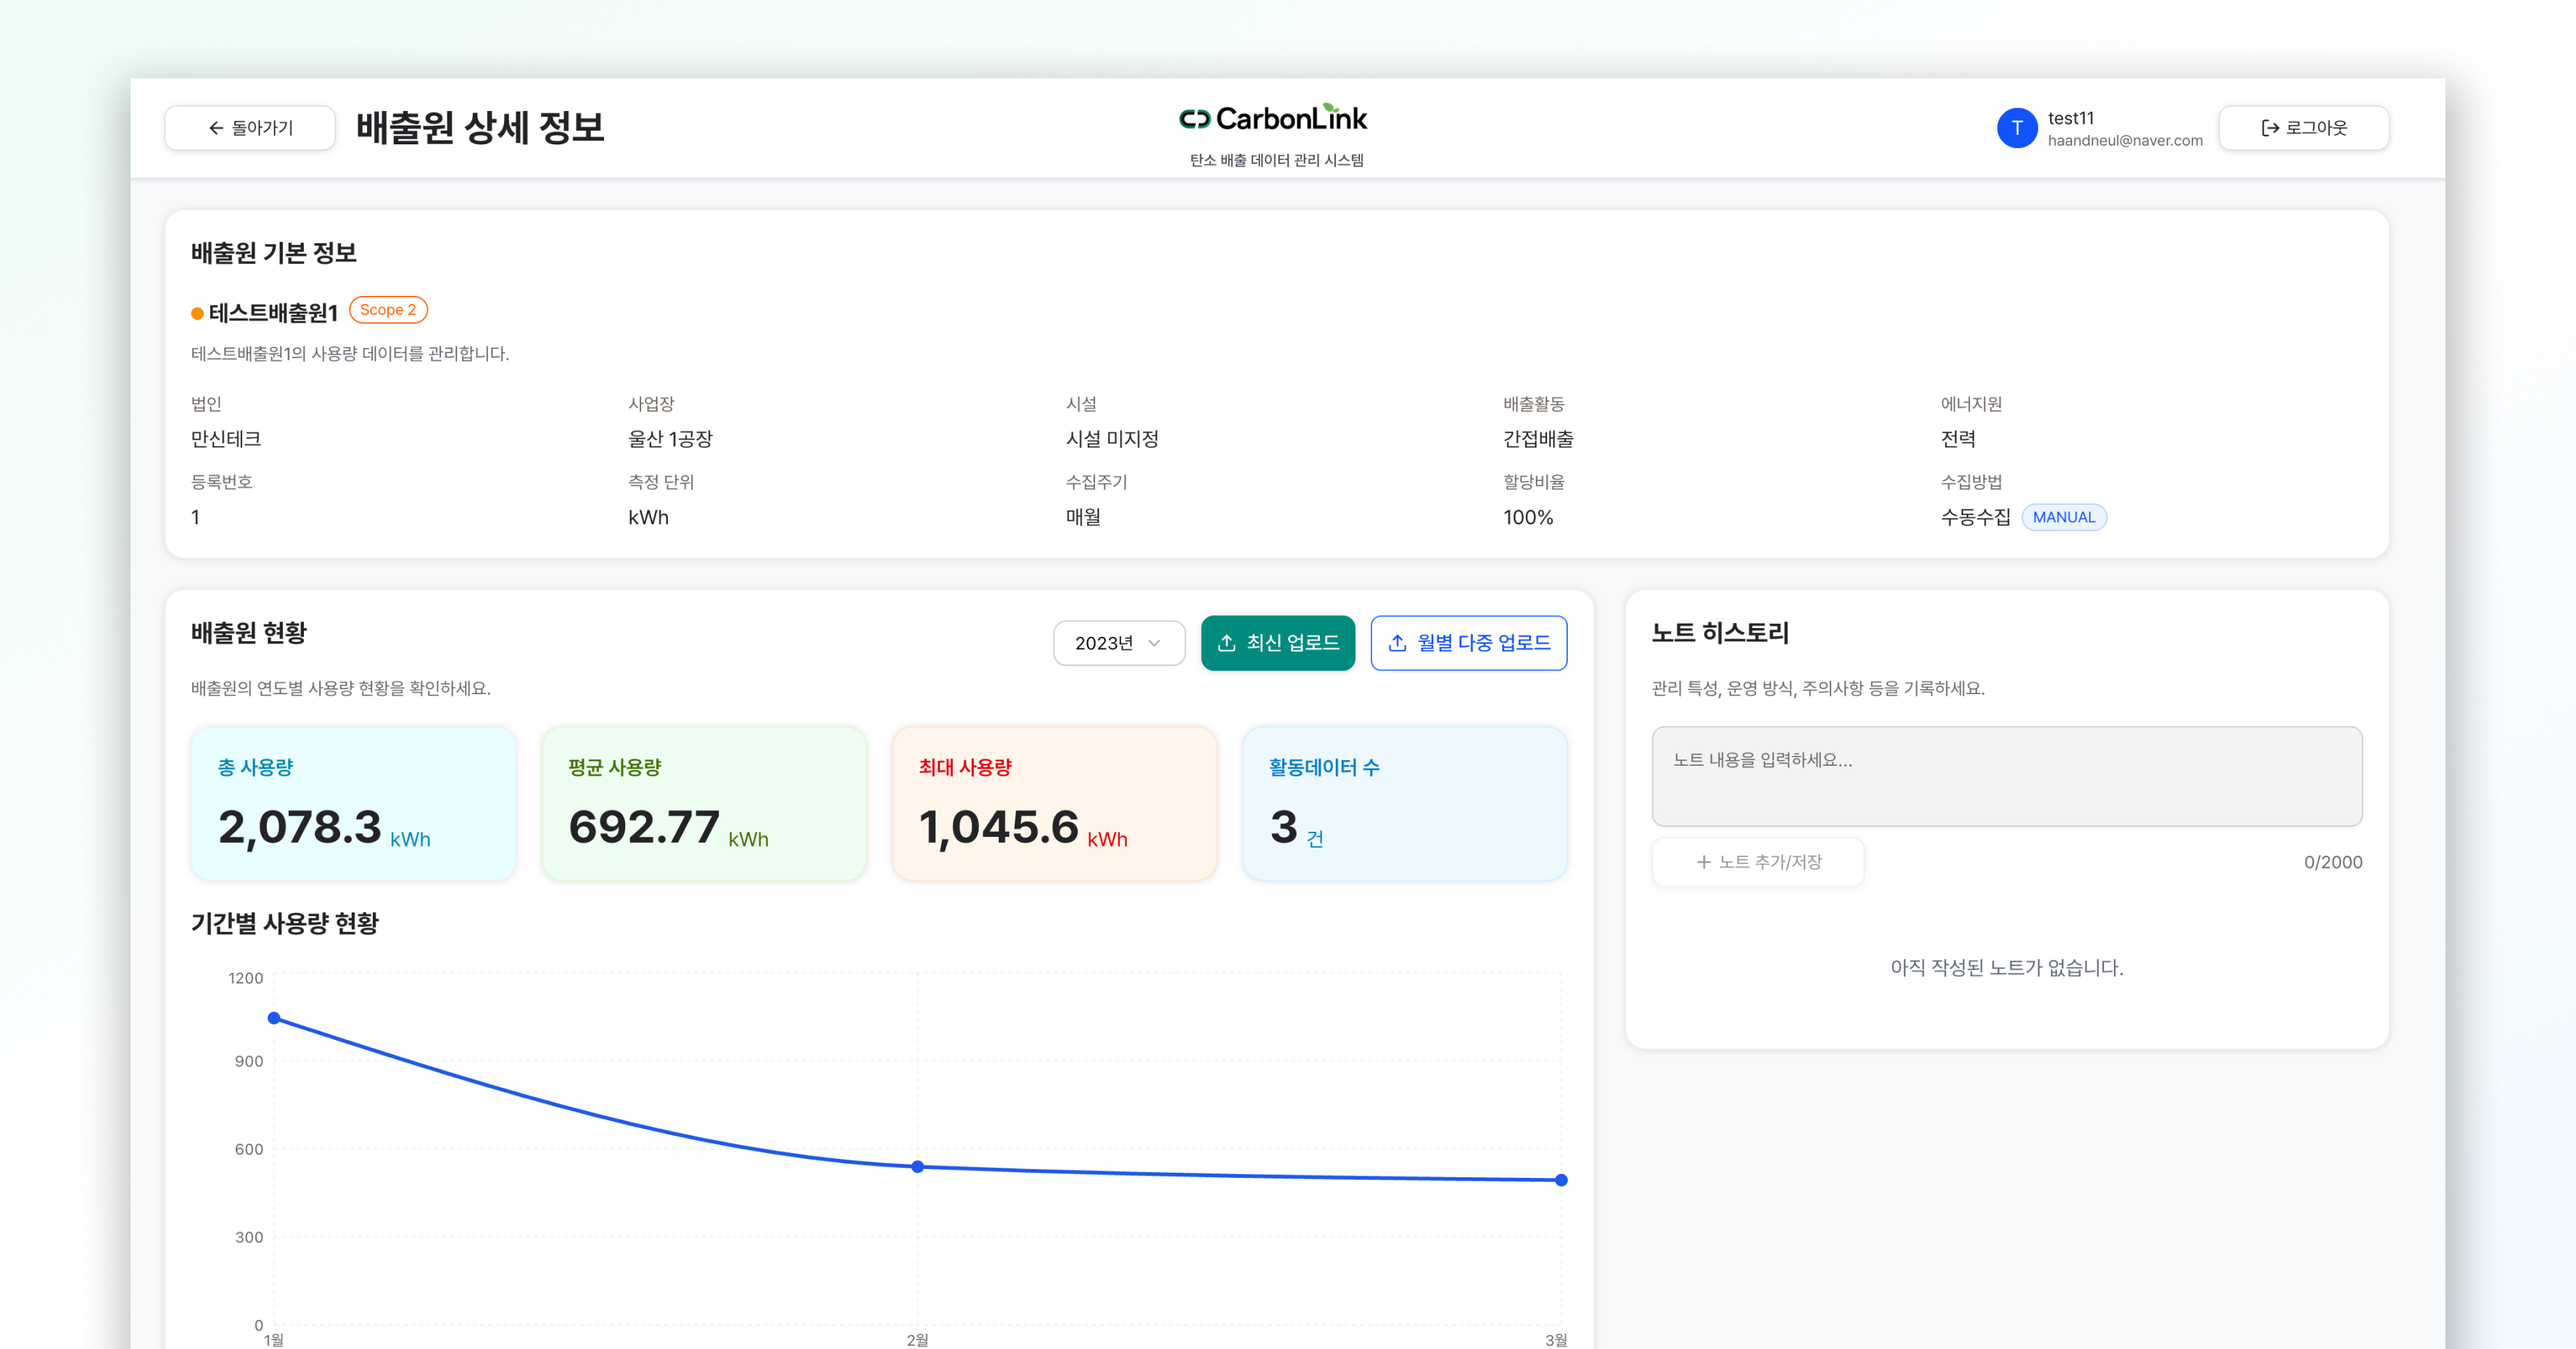Click the plus icon for 노트 추가/저장
This screenshot has width=2576, height=1349.
(1704, 862)
